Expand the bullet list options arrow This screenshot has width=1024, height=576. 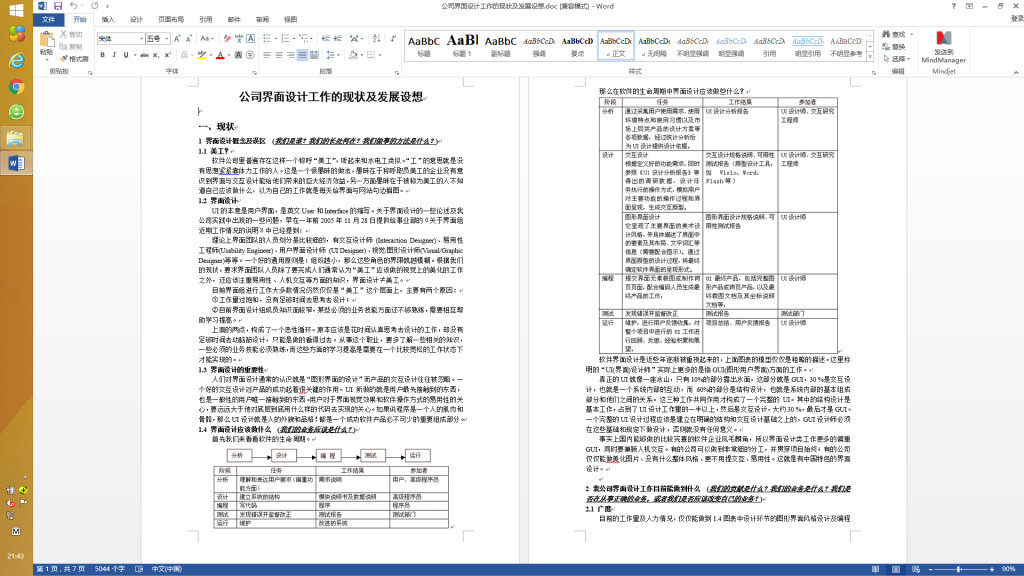pyautogui.click(x=276, y=39)
